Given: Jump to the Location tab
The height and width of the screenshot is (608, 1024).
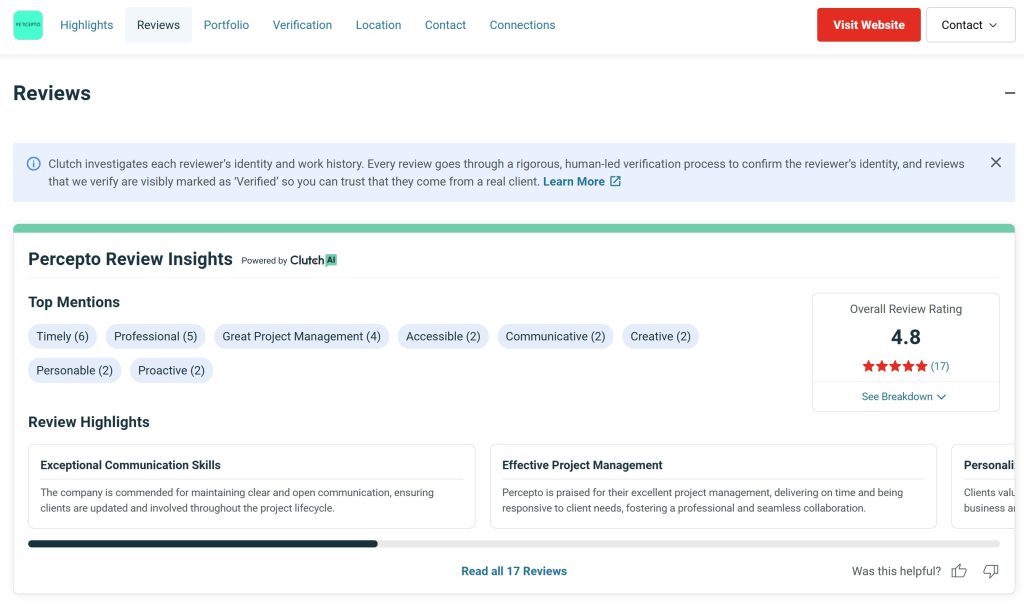Looking at the screenshot, I should [378, 25].
